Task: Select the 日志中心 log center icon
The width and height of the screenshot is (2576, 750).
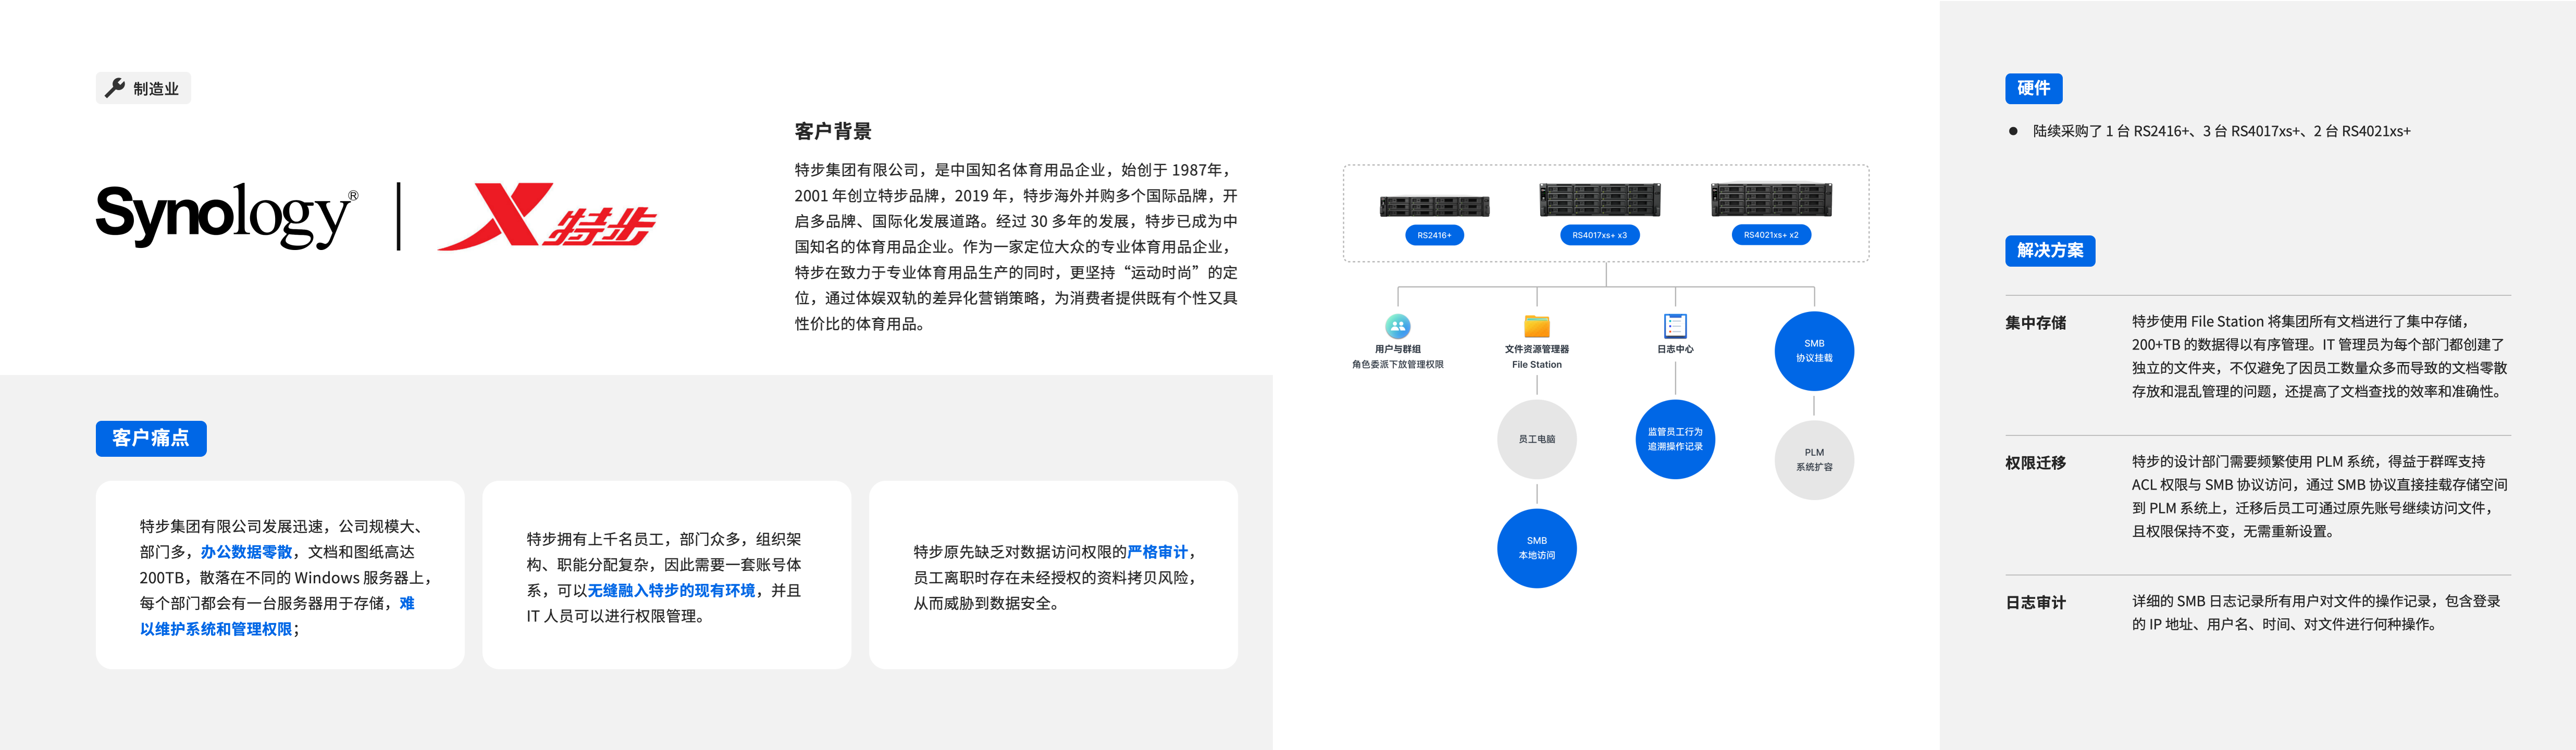Action: (1675, 326)
